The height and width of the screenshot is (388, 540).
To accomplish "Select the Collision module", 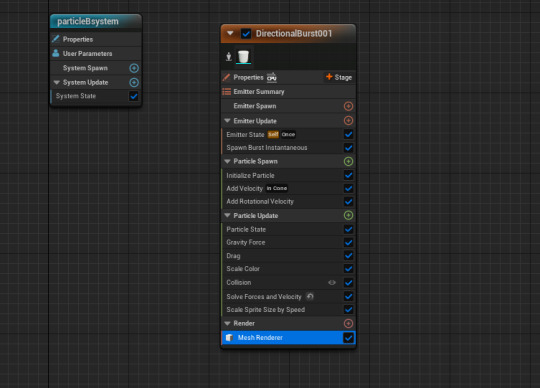I will click(x=288, y=282).
